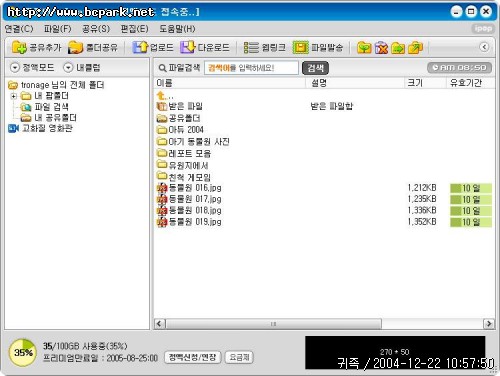
Task: Click the 동물원 016.jpg file icon
Action: pyautogui.click(x=162, y=188)
